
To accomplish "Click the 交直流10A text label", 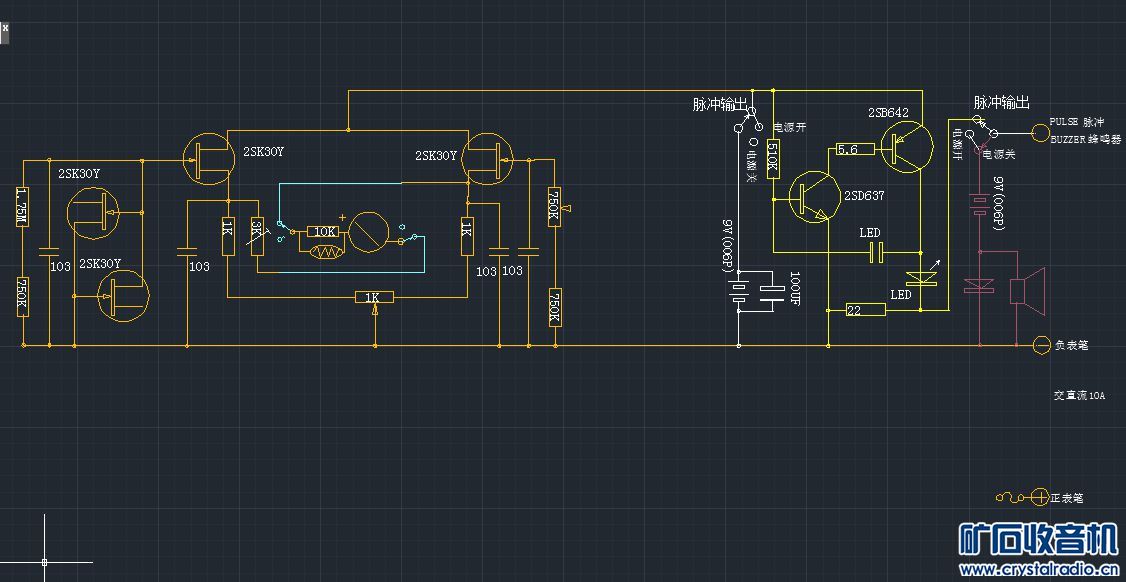I will click(x=1079, y=396).
